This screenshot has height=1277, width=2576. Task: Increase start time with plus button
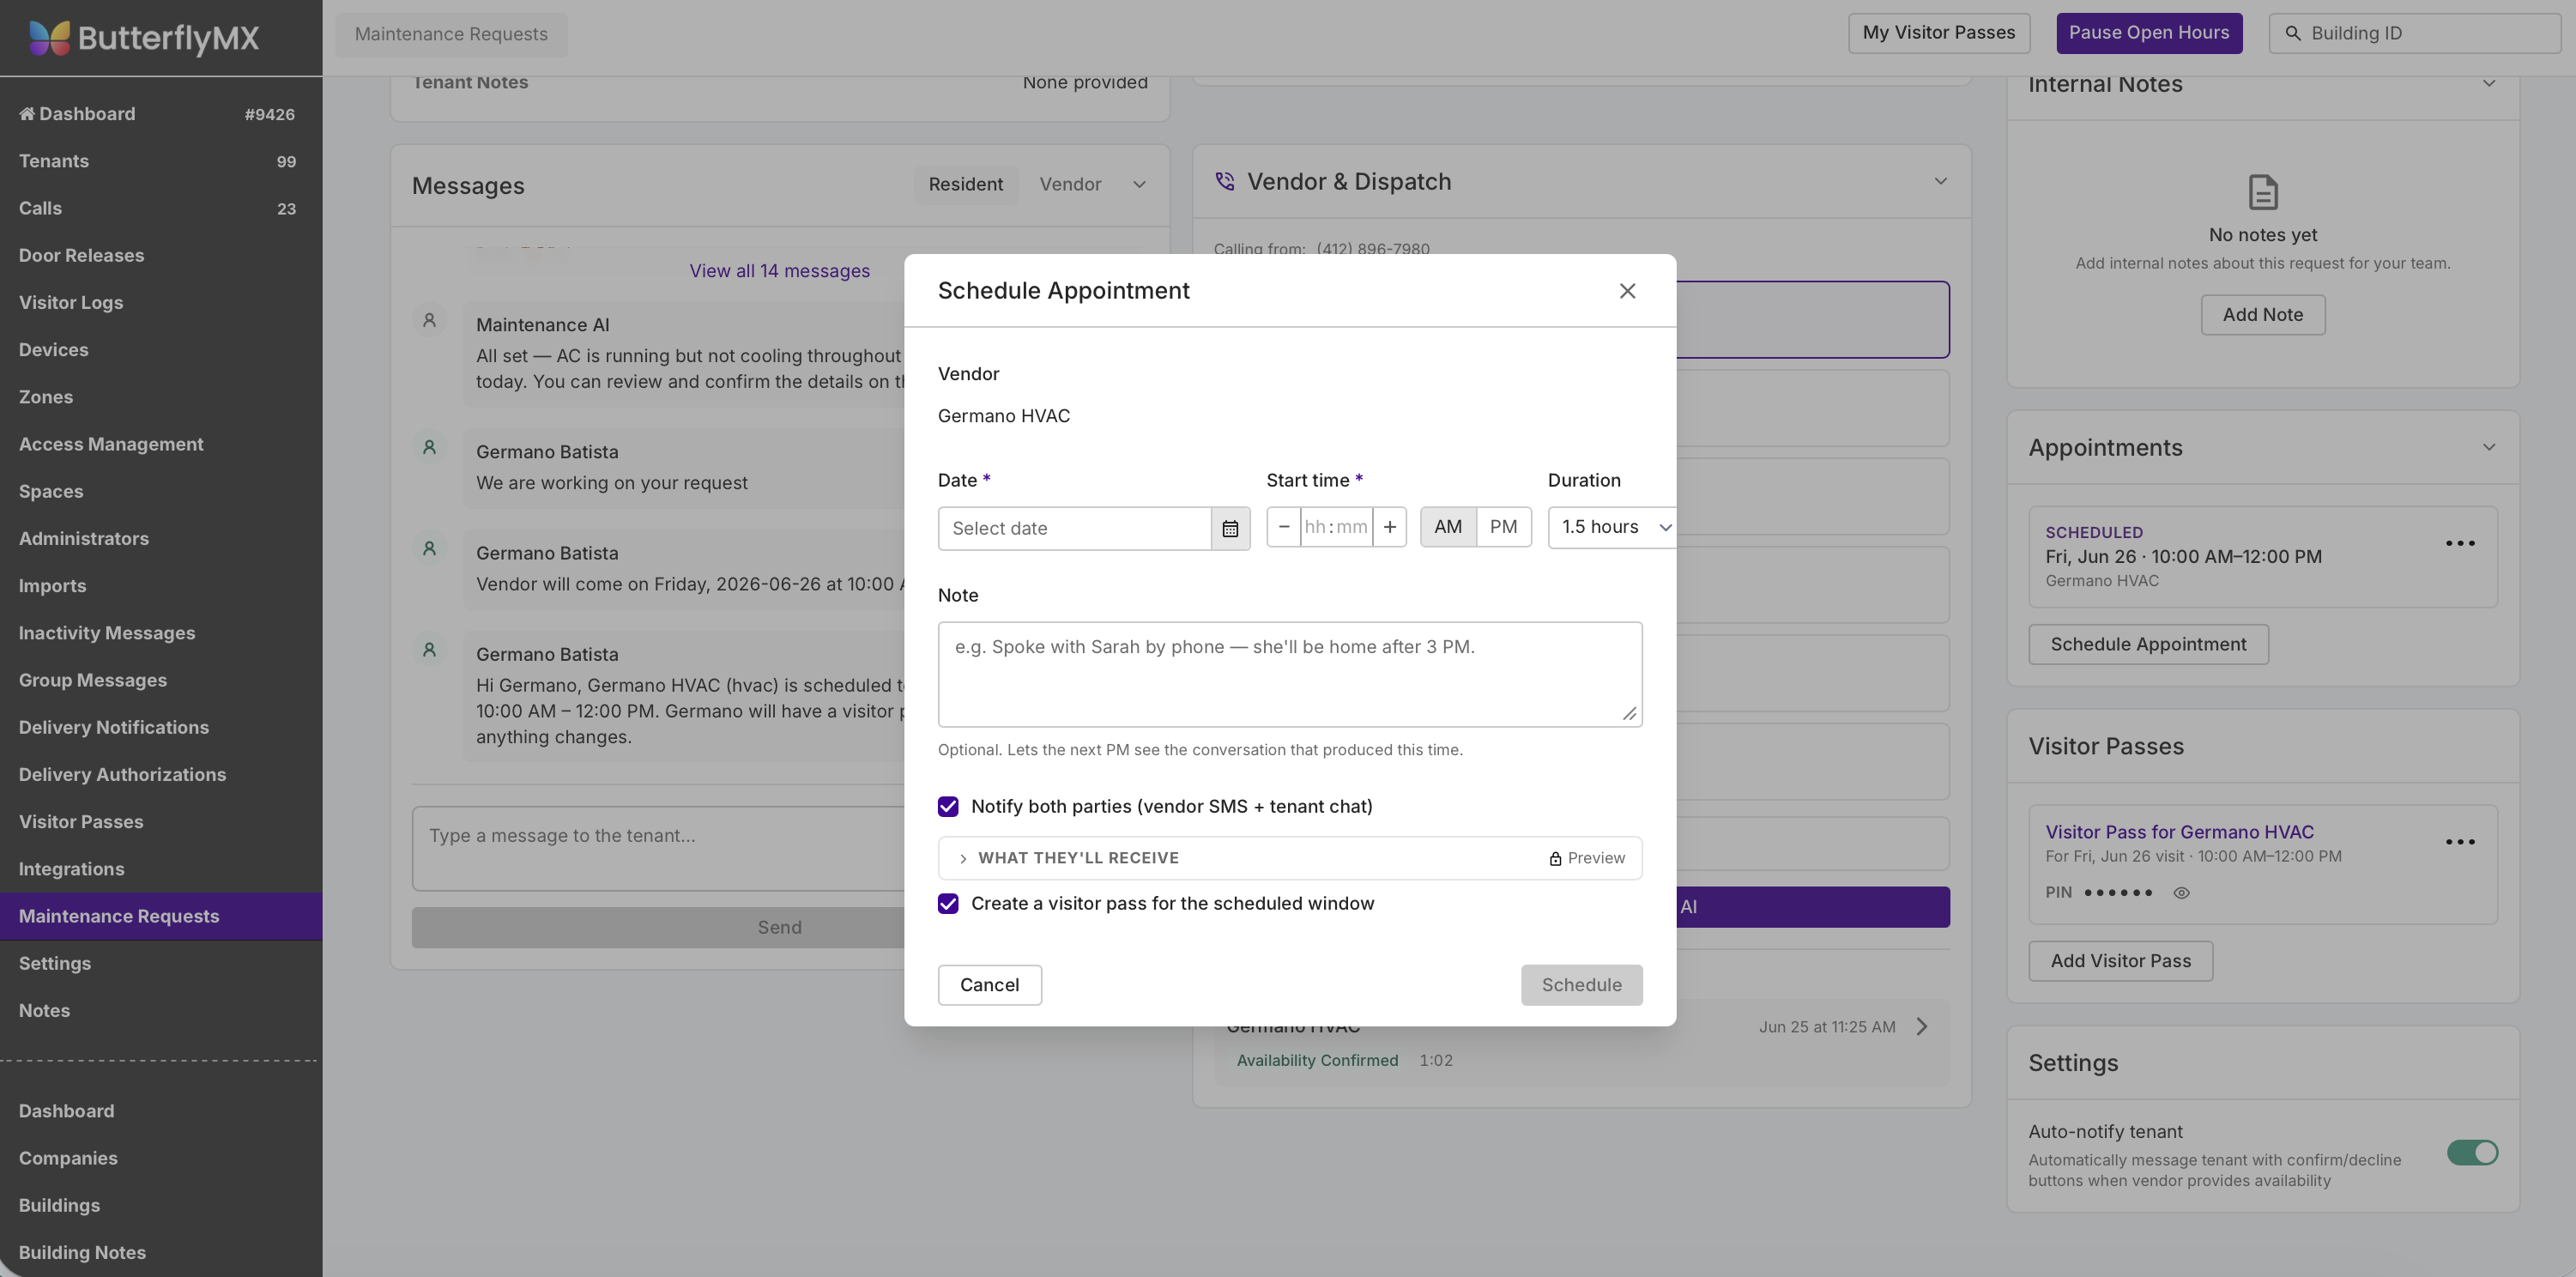tap(1389, 527)
